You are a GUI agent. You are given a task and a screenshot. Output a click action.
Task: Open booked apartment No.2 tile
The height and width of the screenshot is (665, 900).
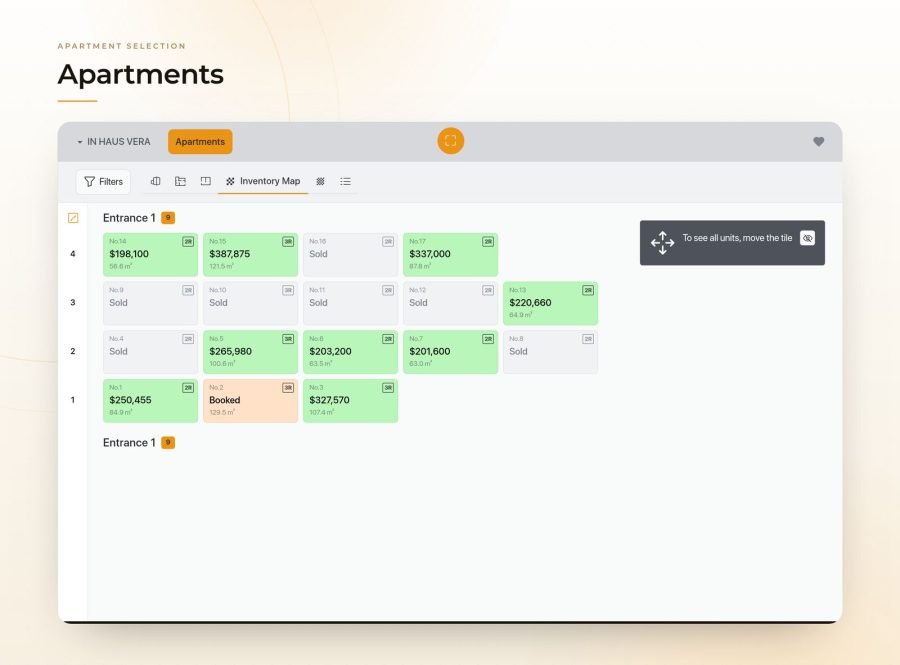(250, 400)
